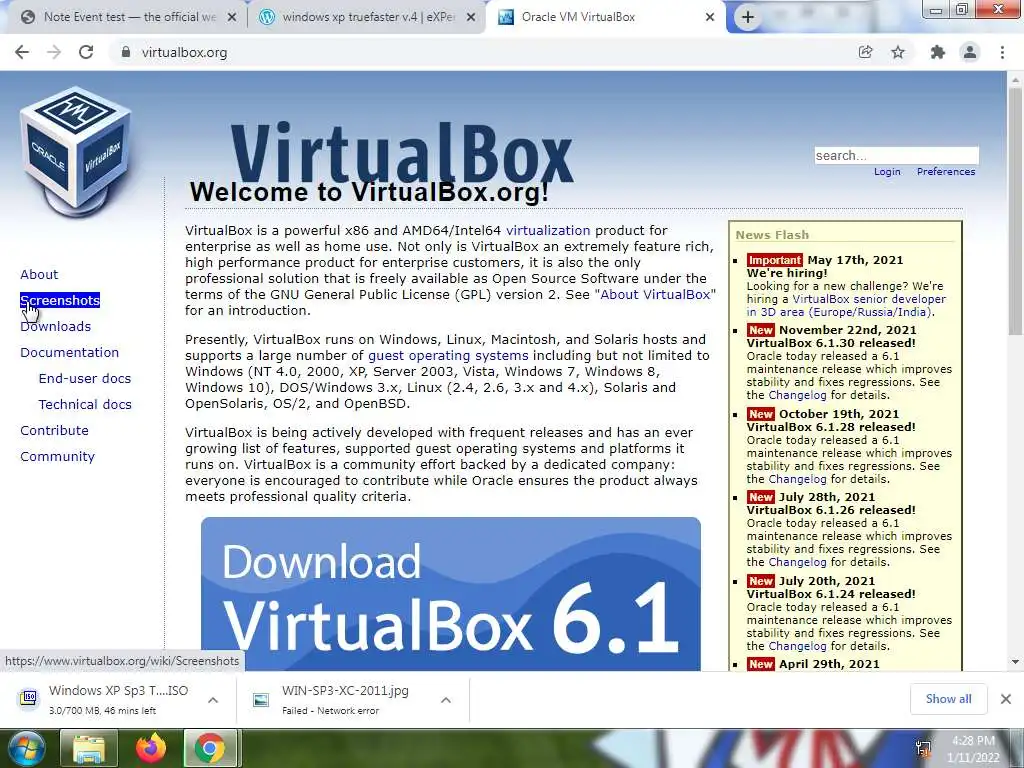The height and width of the screenshot is (768, 1024).
Task: Reload the virtualbox.org page
Action: point(86,52)
